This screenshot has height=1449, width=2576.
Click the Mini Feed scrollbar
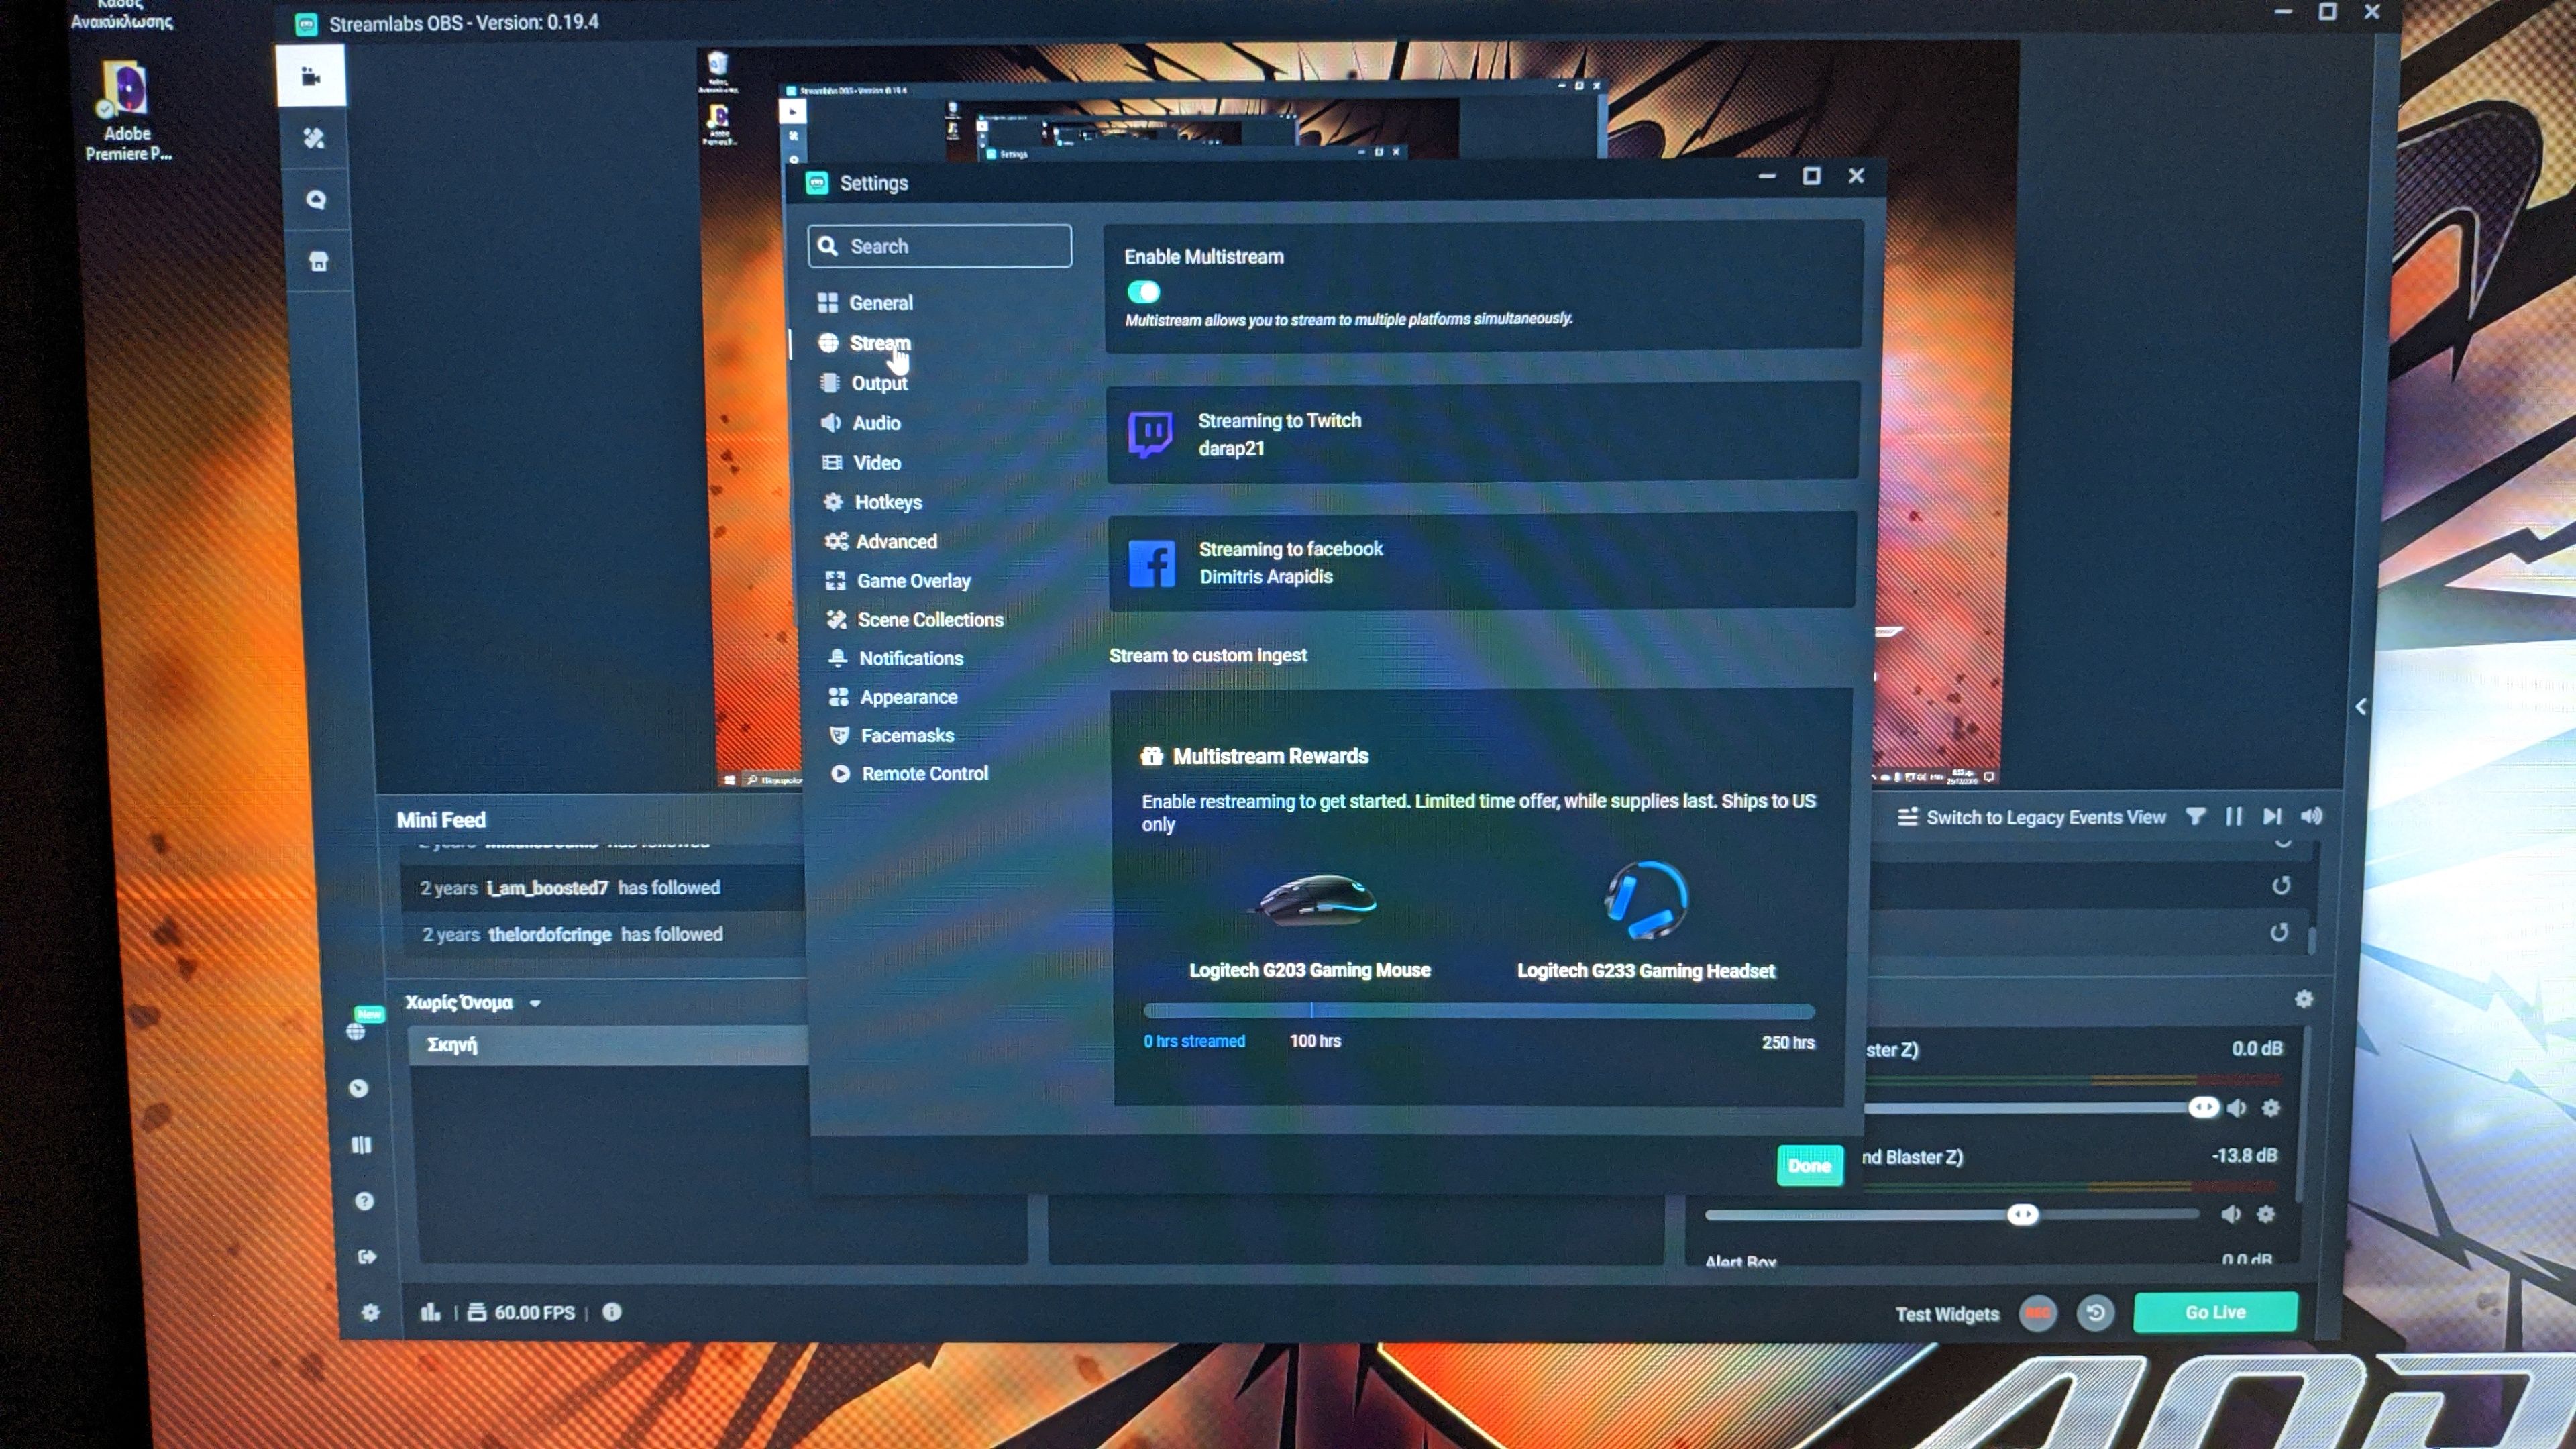2312,940
